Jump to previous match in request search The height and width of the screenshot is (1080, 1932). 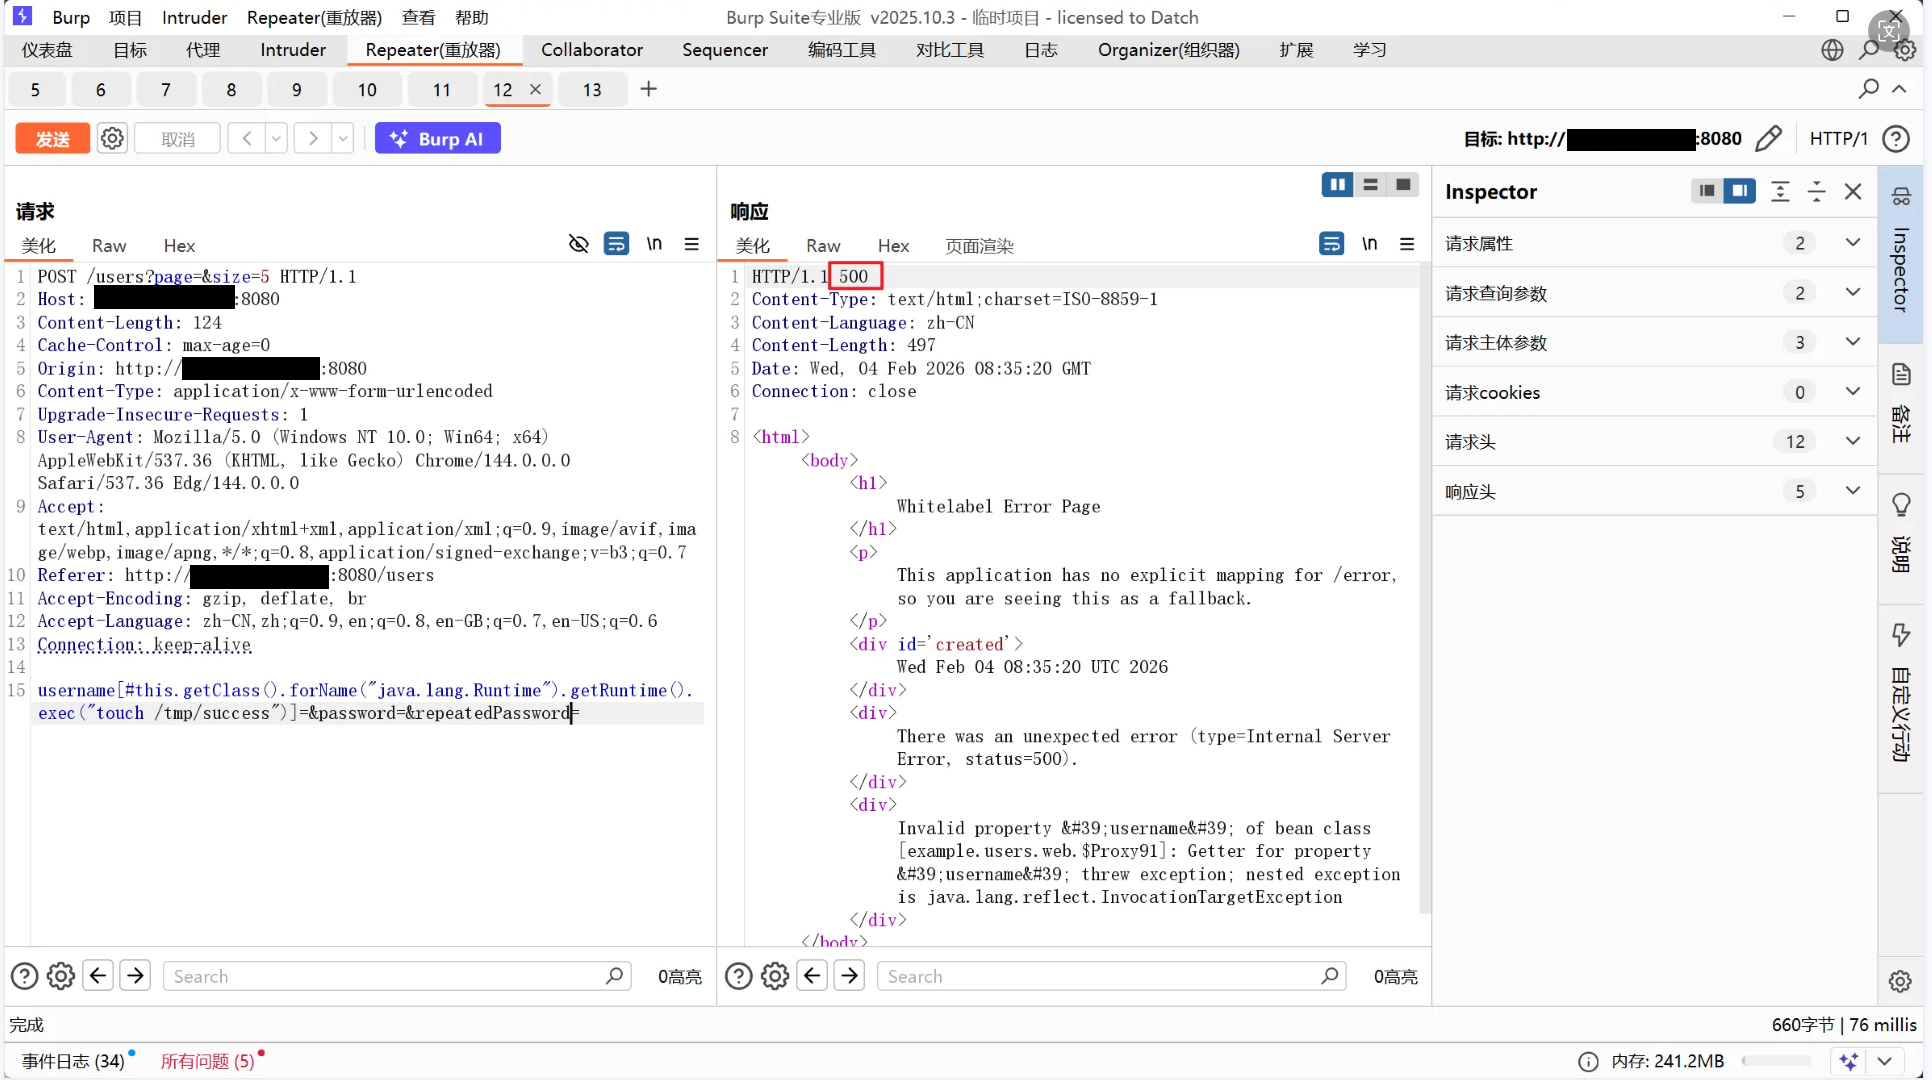tap(98, 975)
